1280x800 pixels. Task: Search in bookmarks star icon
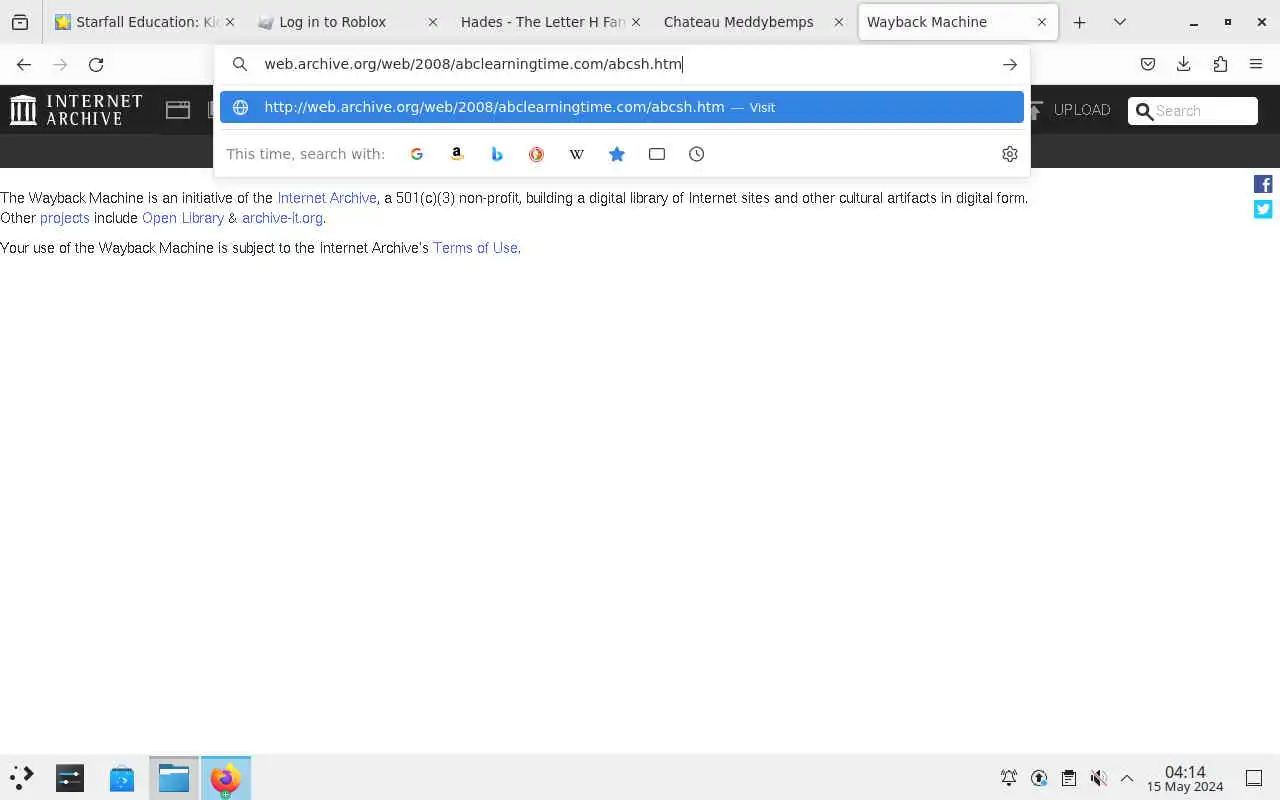click(616, 154)
